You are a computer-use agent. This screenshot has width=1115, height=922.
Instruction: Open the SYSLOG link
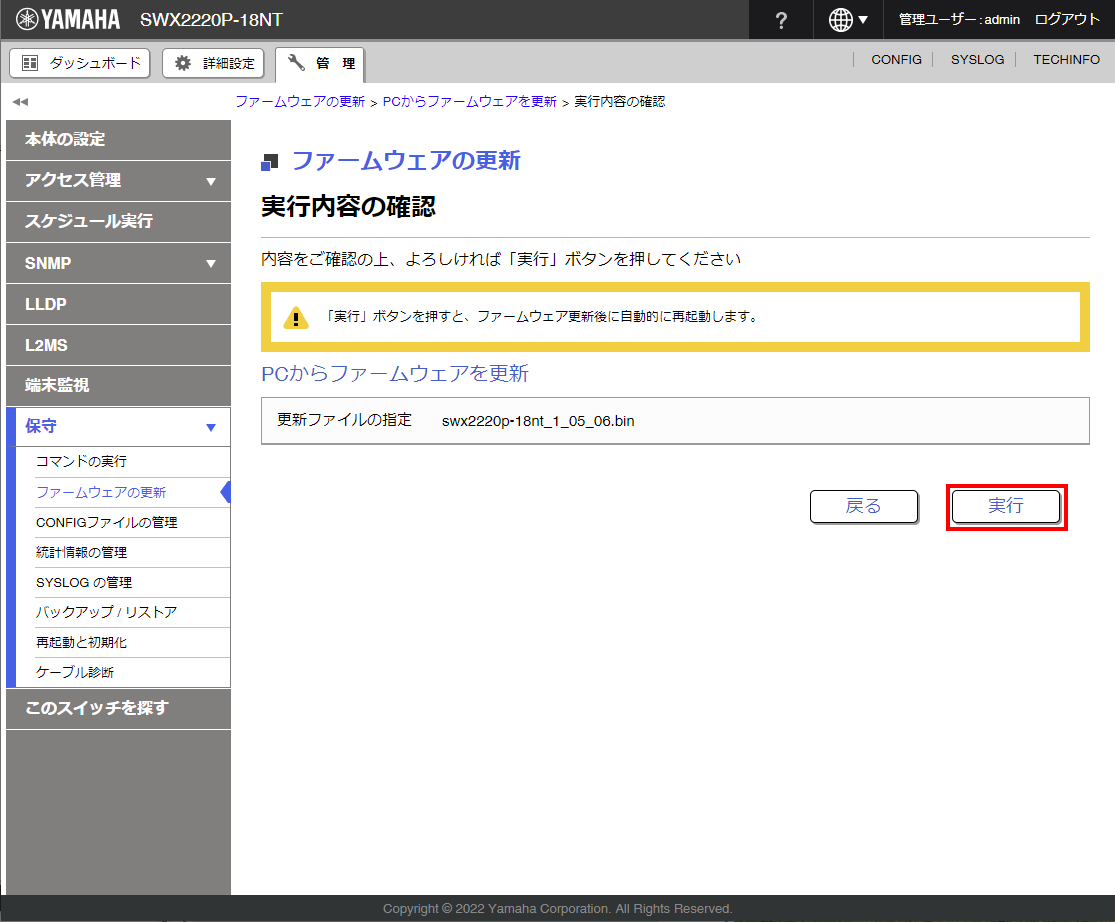pos(977,60)
